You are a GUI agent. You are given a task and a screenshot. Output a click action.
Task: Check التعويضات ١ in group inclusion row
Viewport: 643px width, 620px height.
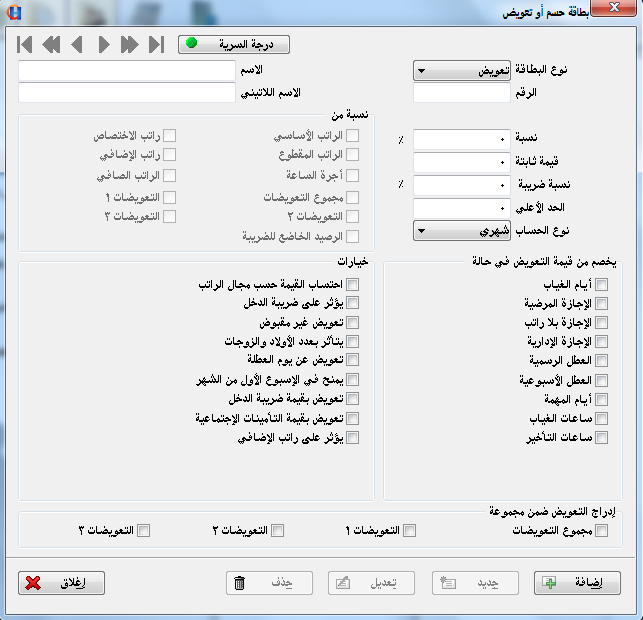(x=409, y=530)
